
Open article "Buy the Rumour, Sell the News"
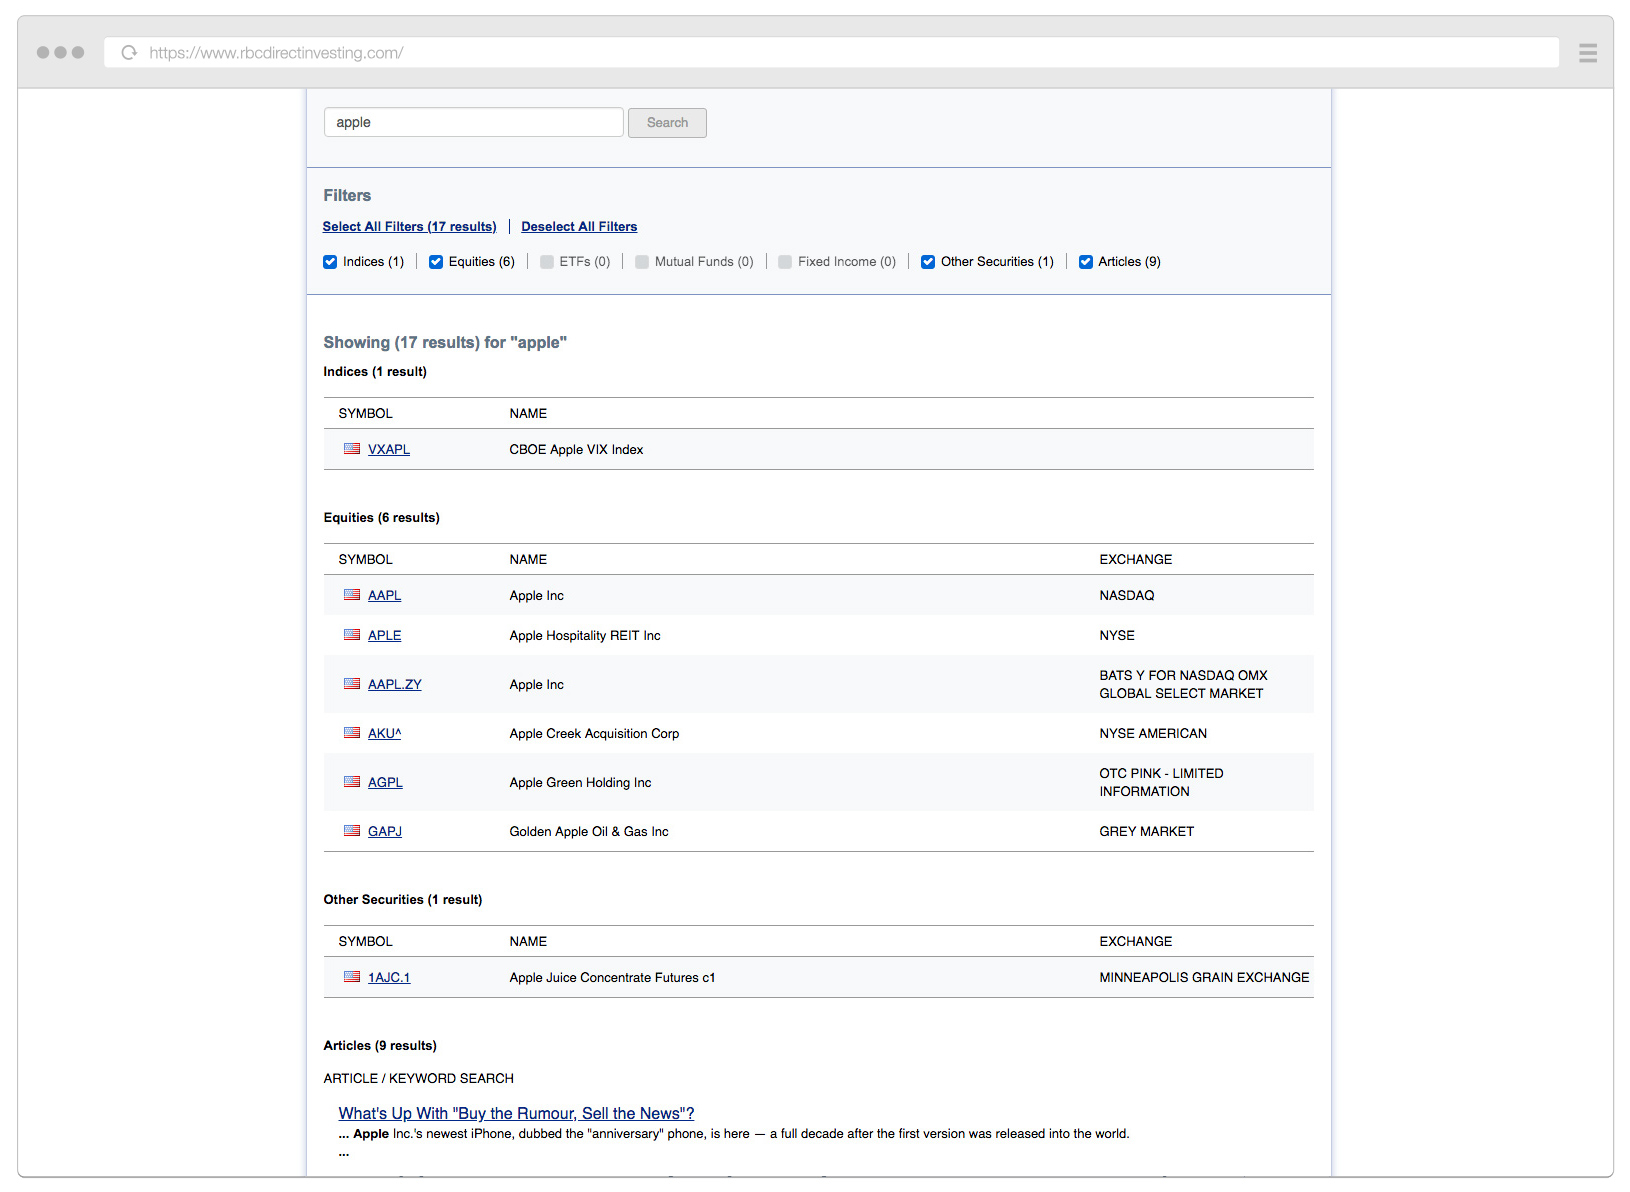click(516, 1114)
